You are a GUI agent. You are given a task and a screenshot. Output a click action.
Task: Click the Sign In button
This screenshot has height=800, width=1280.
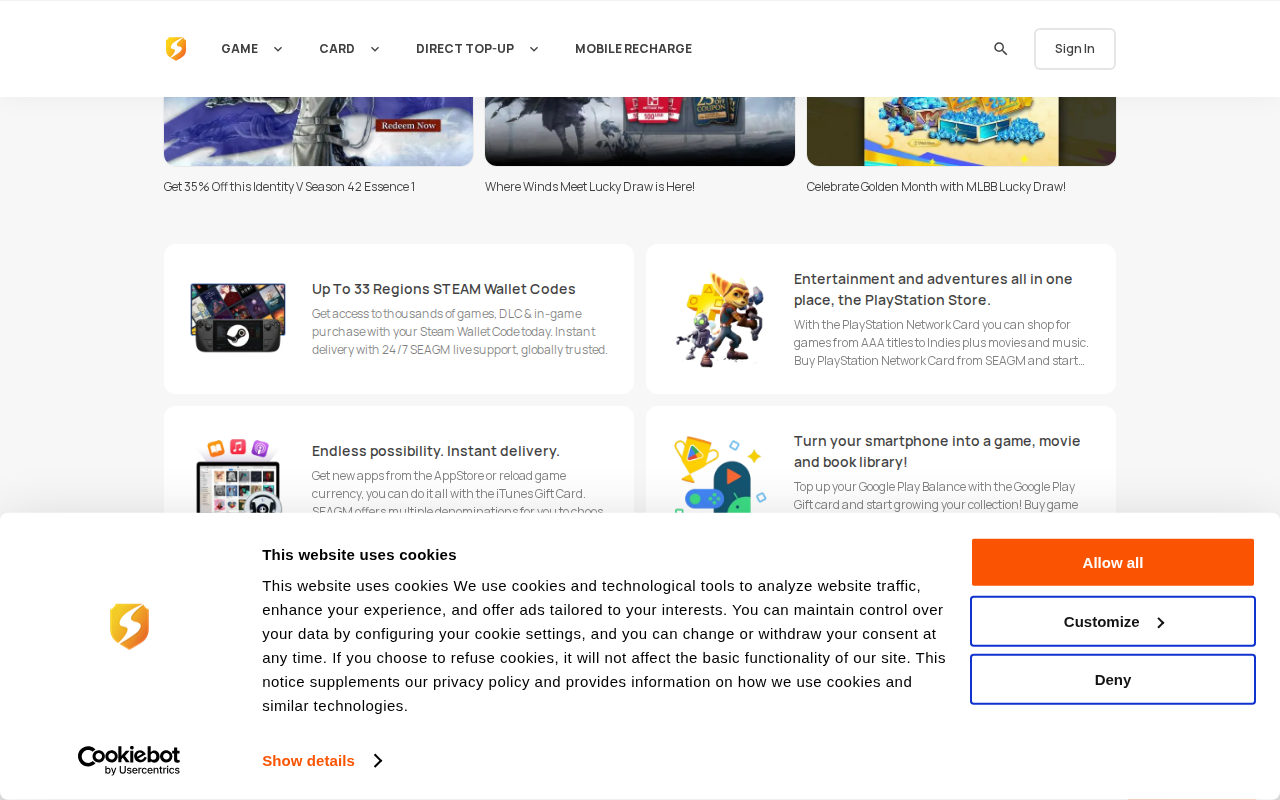pos(1075,49)
